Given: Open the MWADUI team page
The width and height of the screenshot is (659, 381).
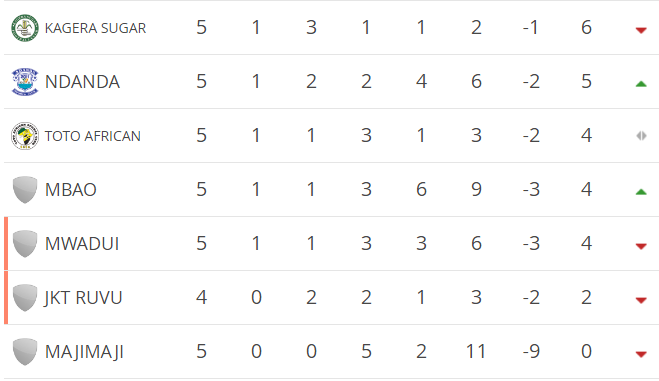Looking at the screenshot, I should (82, 244).
